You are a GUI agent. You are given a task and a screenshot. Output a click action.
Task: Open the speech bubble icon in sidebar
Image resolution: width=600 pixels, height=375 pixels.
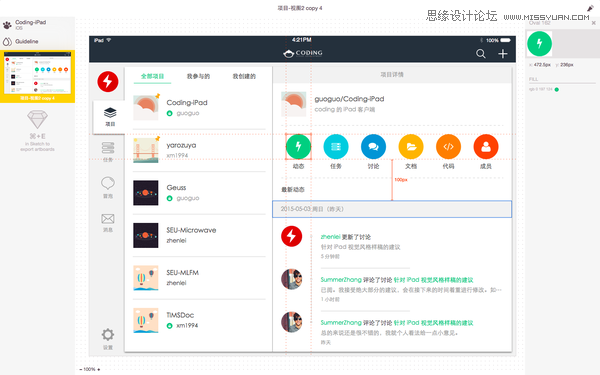[108, 183]
